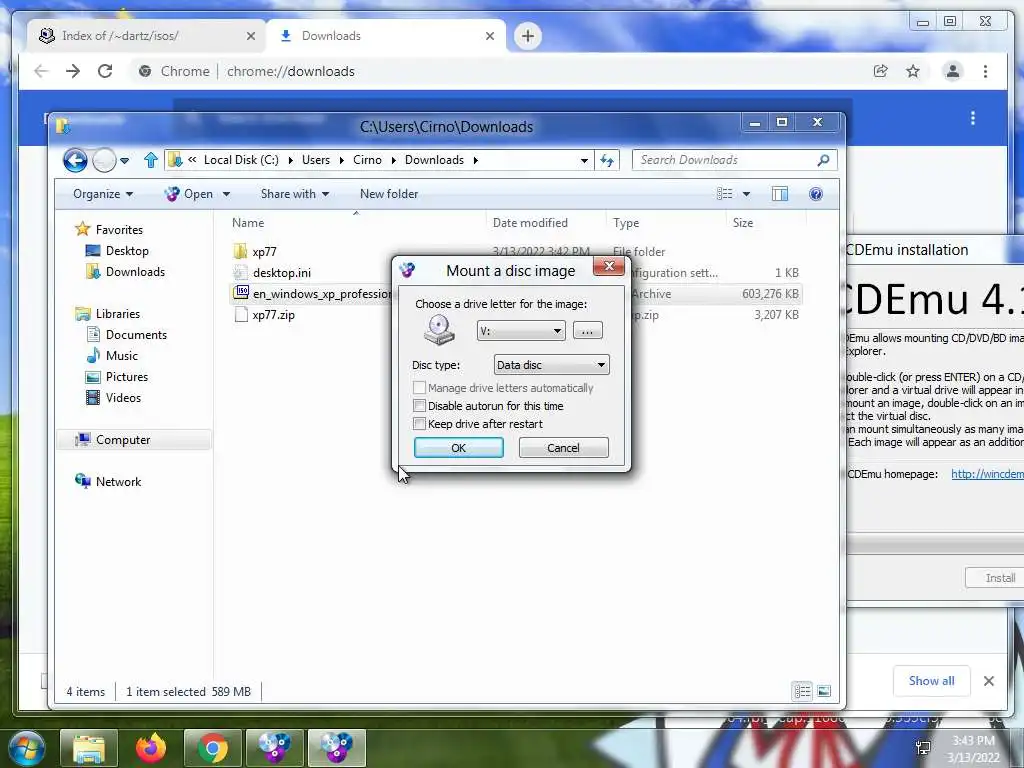This screenshot has width=1024, height=768.
Task: Click Local Disk (C:) breadcrumb
Action: tap(241, 160)
